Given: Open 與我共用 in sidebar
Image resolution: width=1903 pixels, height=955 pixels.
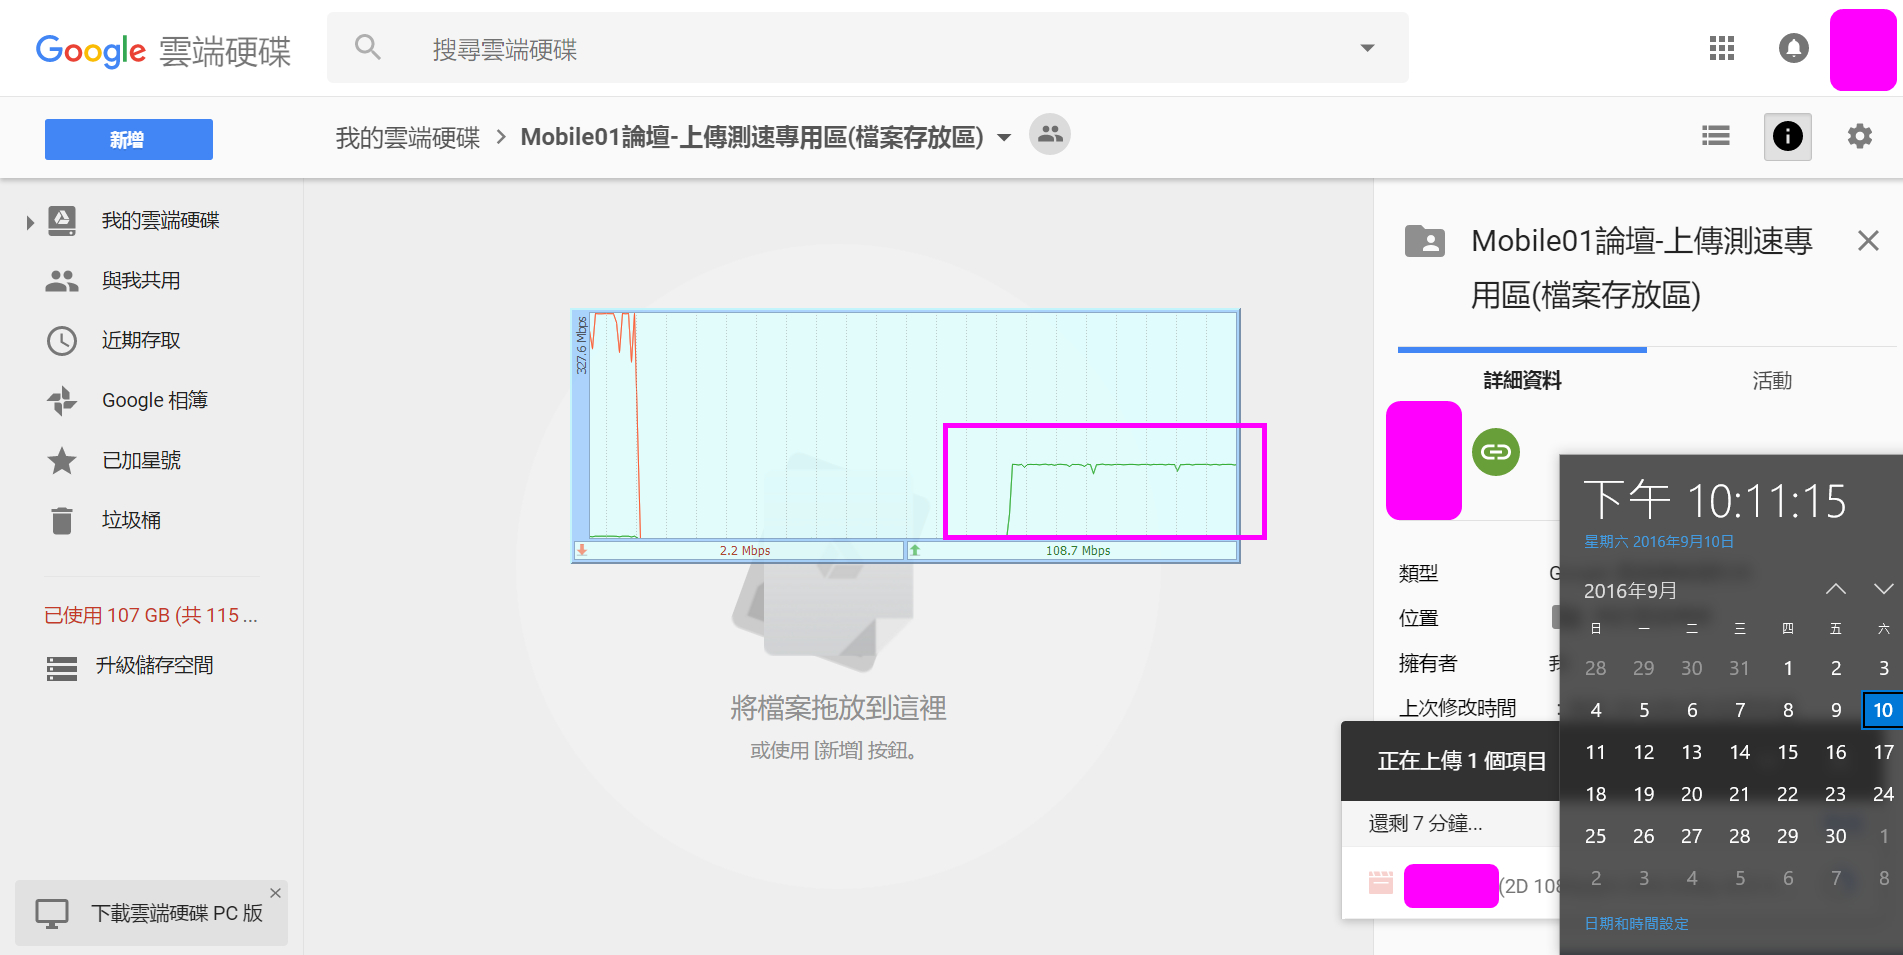Looking at the screenshot, I should (141, 281).
